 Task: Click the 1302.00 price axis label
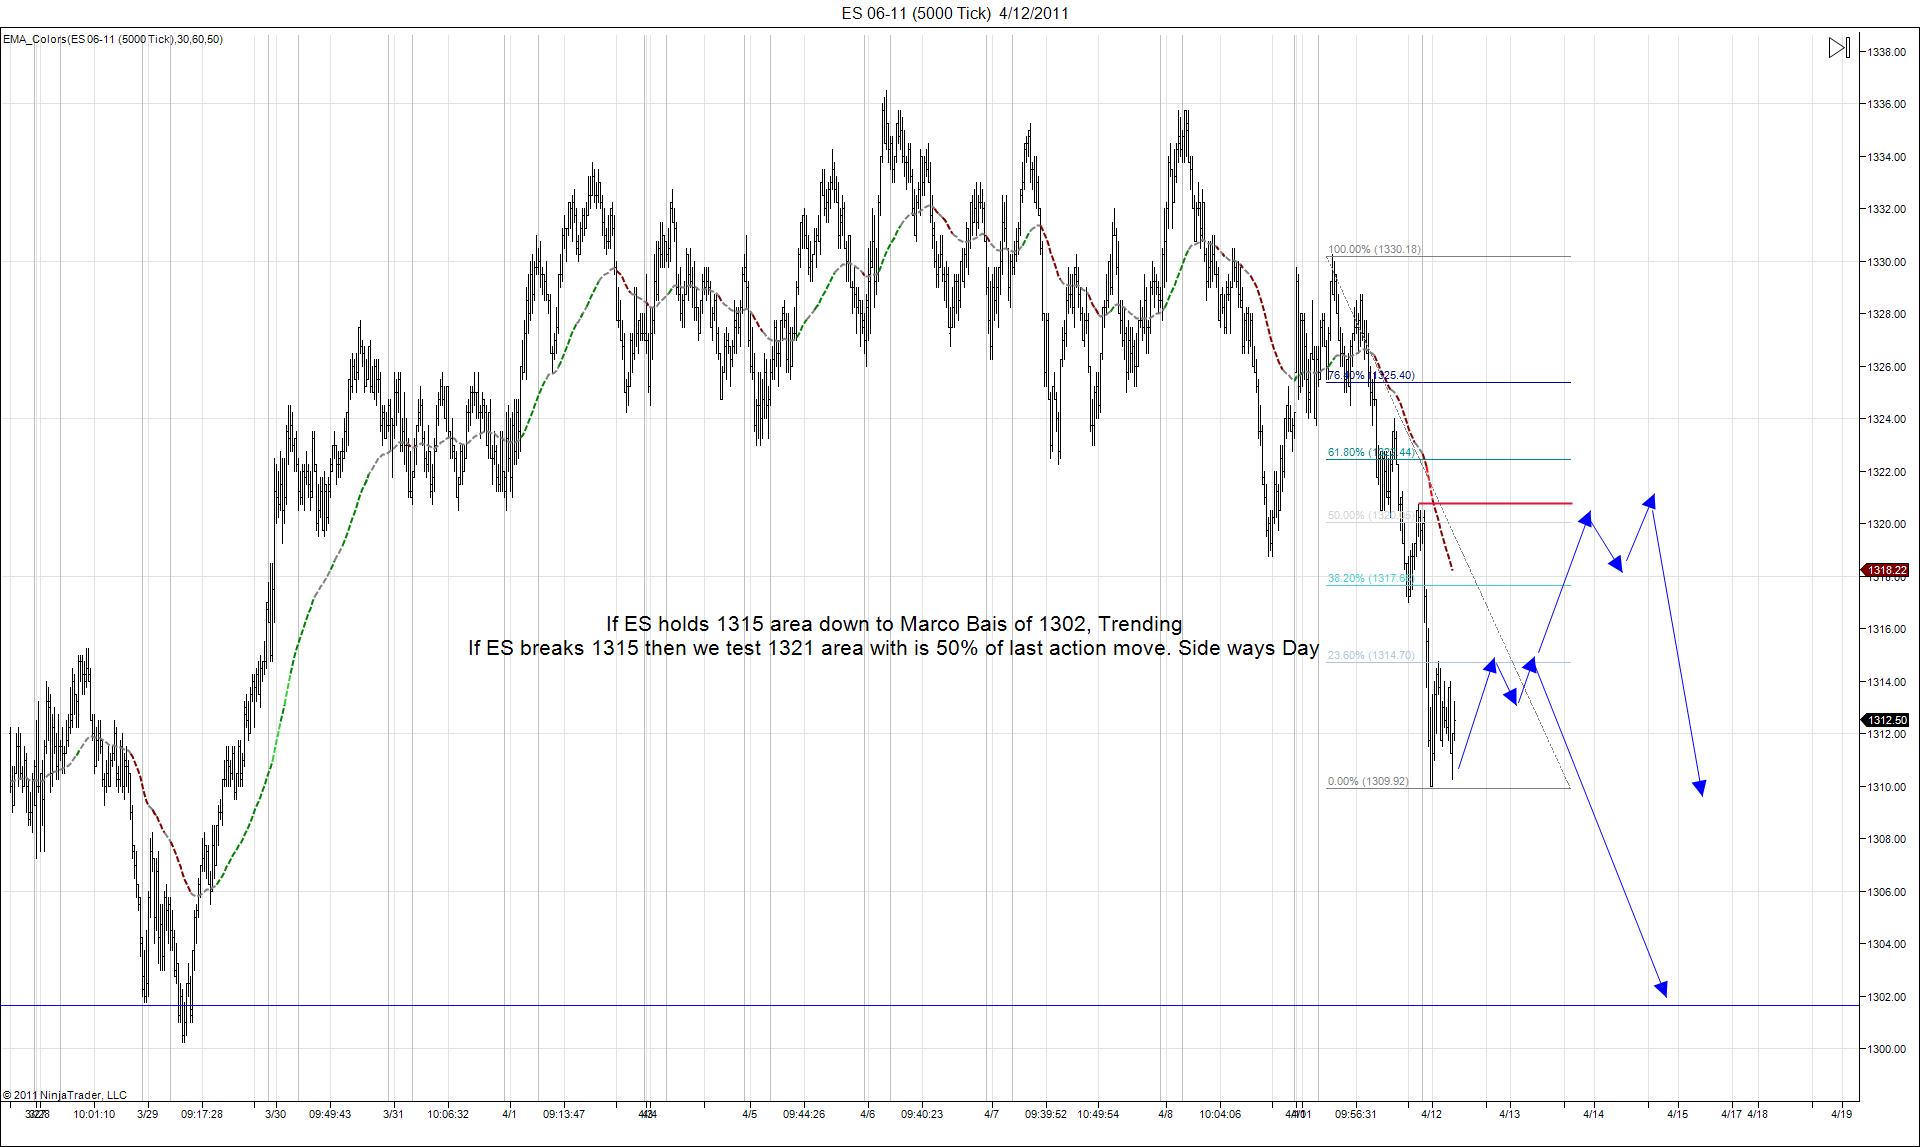point(1886,996)
